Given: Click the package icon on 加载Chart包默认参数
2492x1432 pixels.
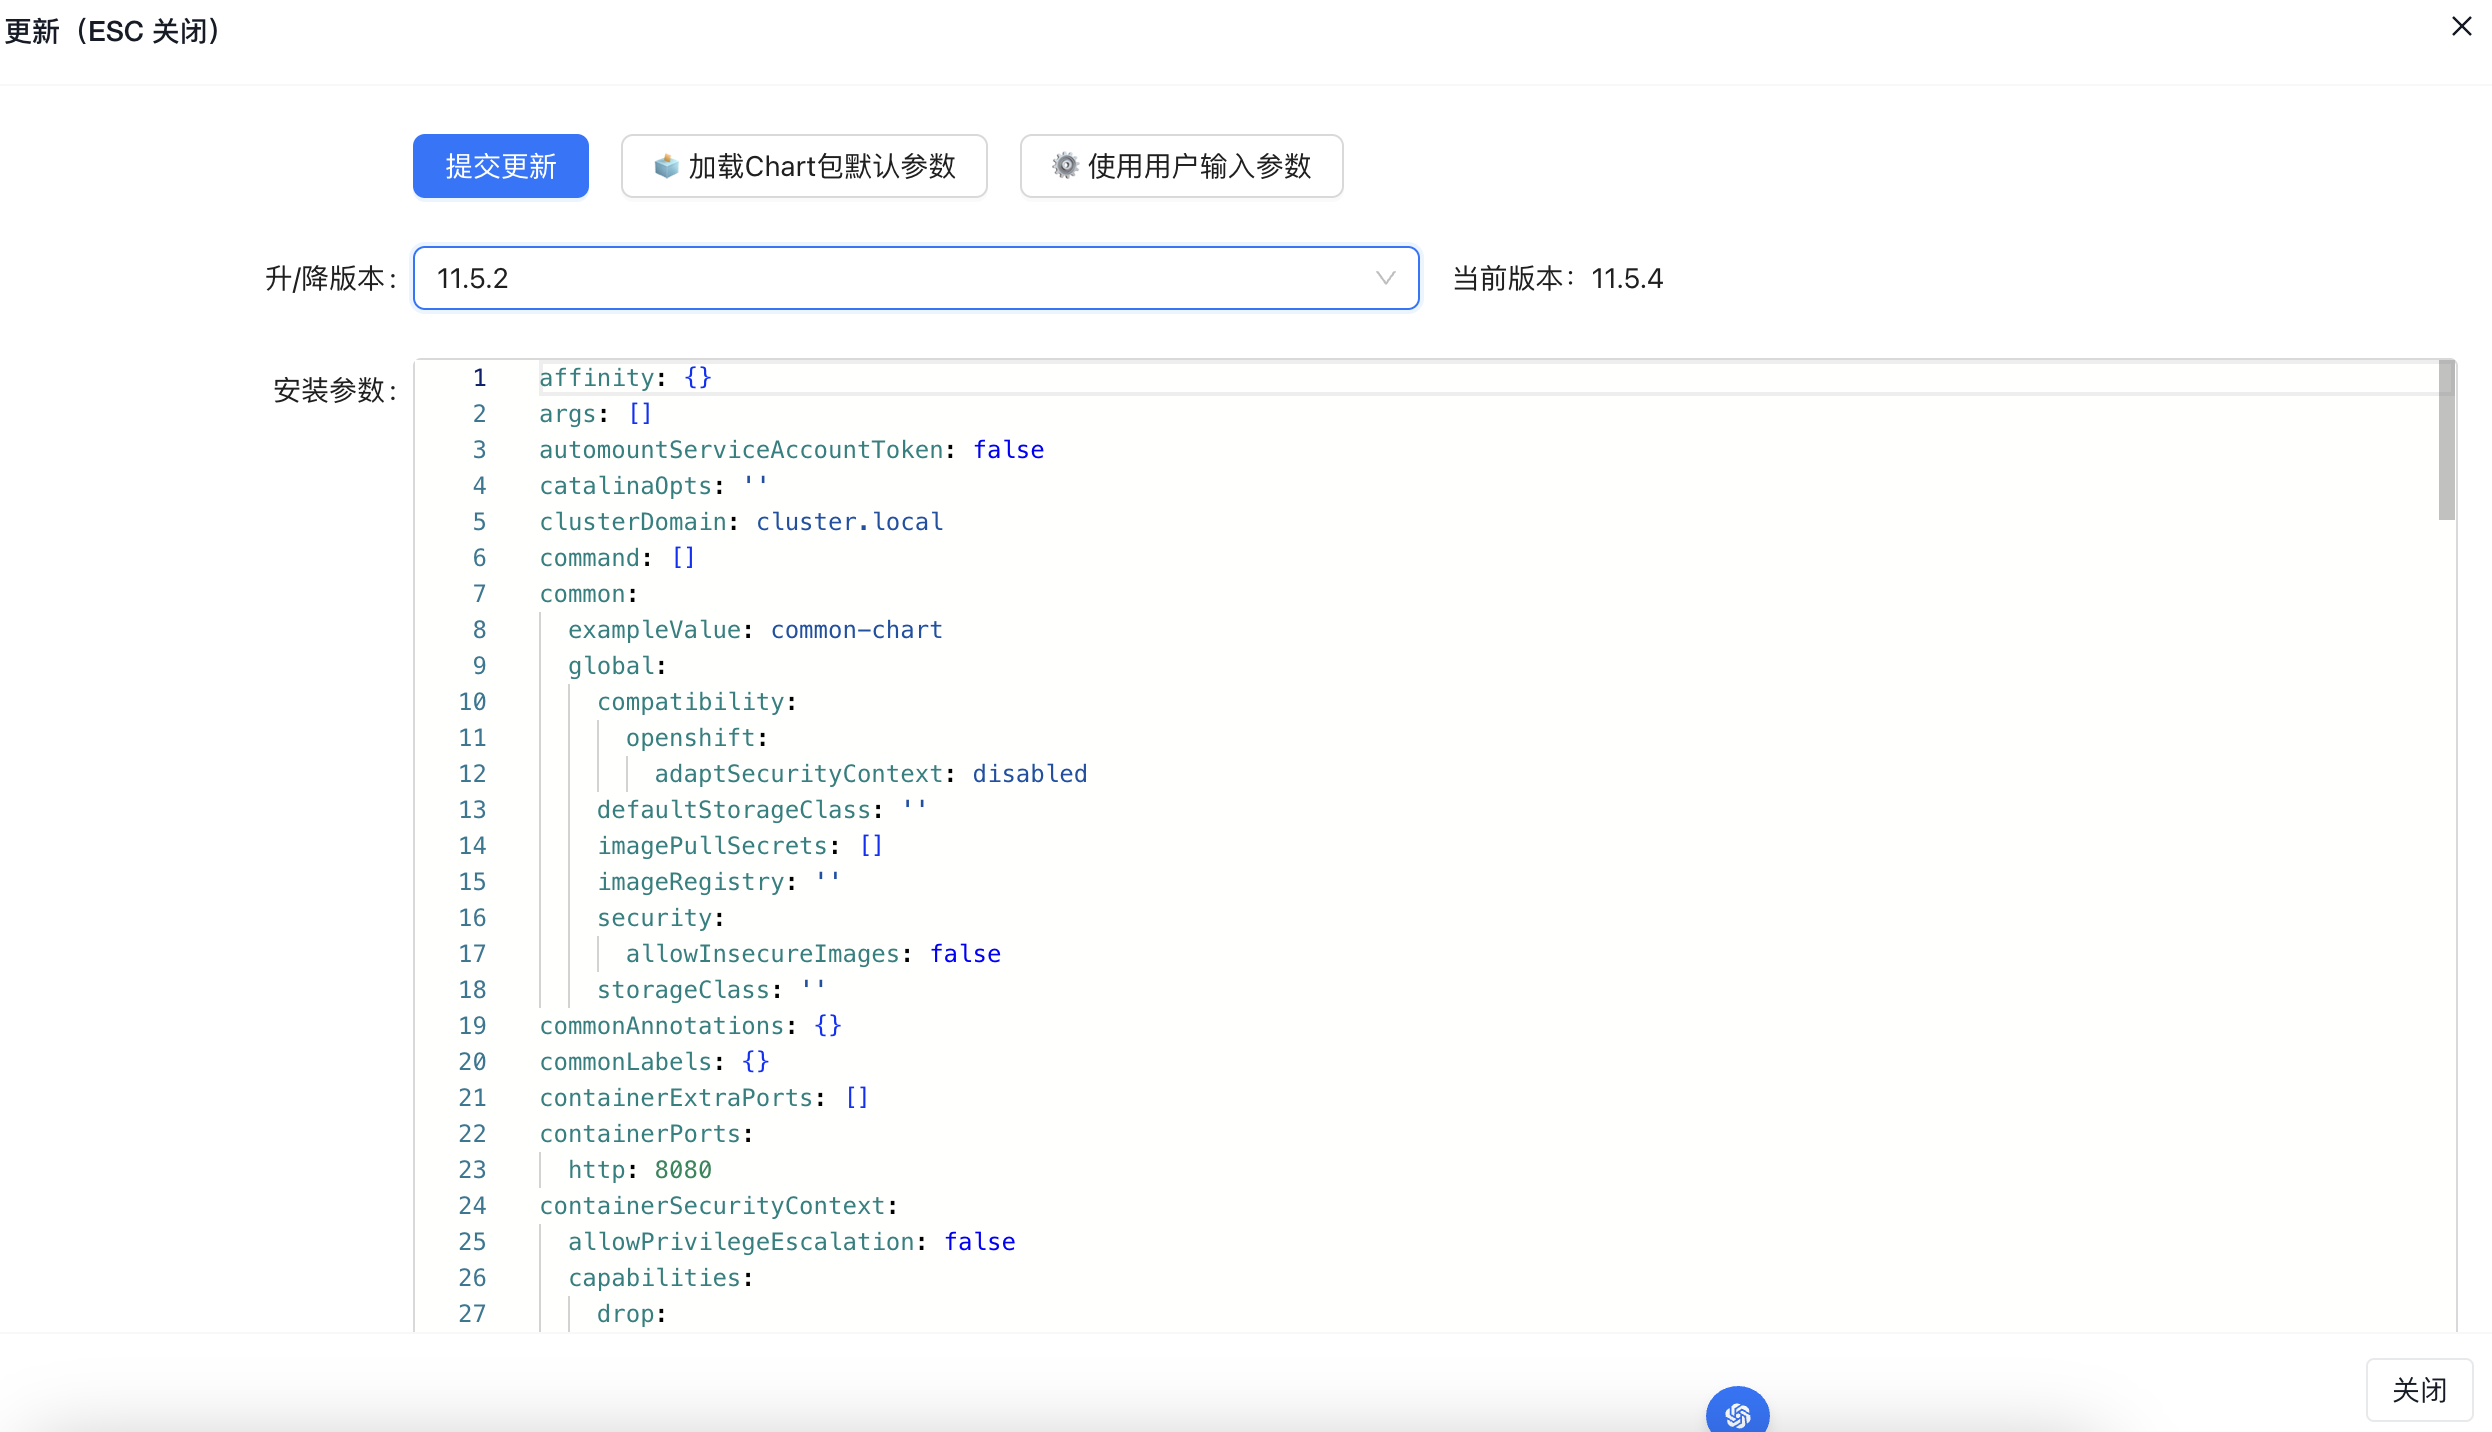Looking at the screenshot, I should [x=666, y=166].
